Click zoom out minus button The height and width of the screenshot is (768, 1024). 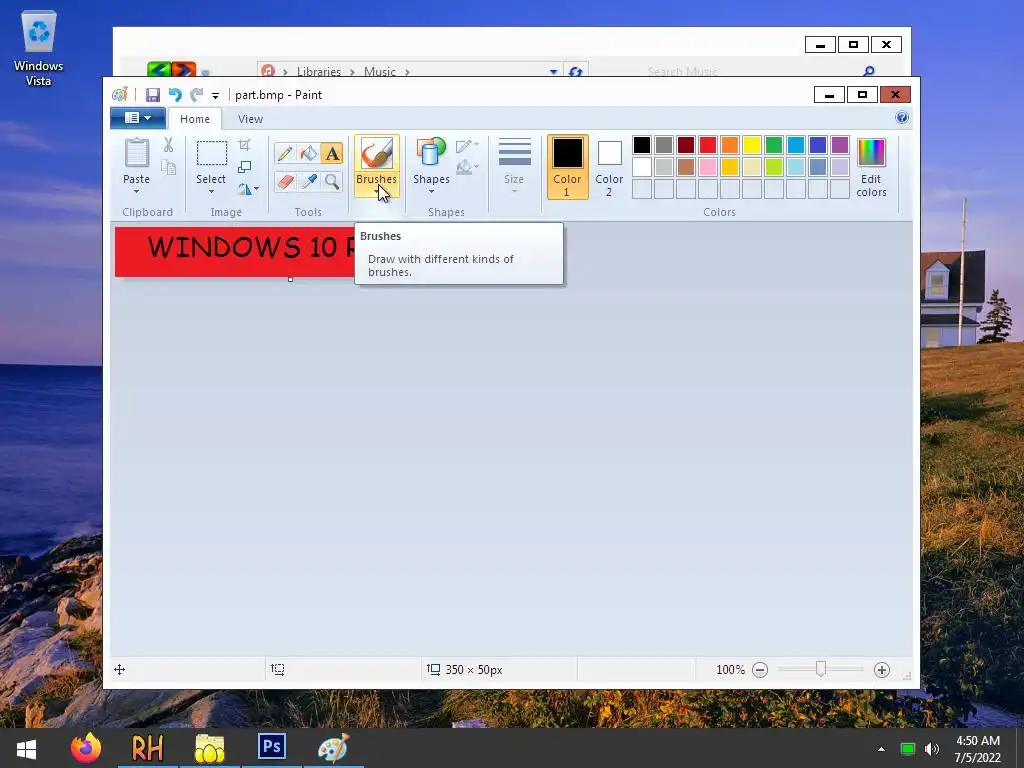coord(760,669)
